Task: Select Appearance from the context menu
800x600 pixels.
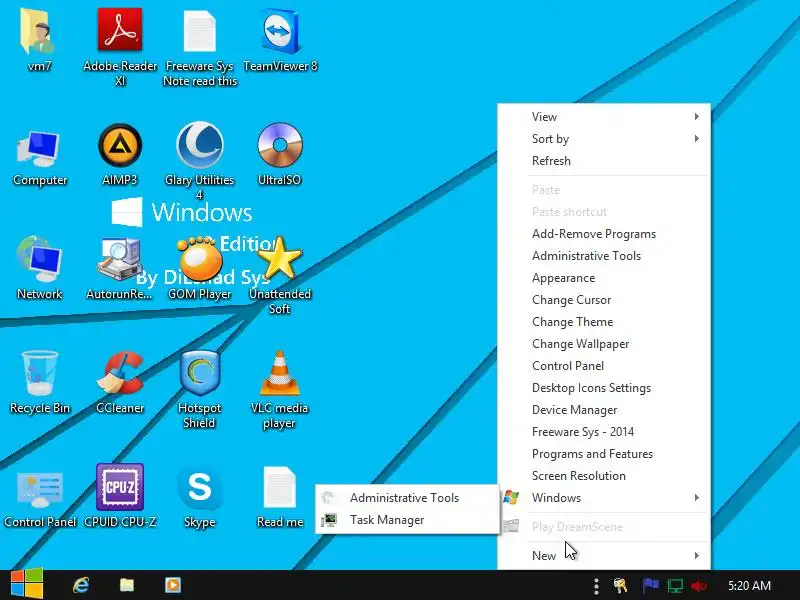Action: click(604, 278)
